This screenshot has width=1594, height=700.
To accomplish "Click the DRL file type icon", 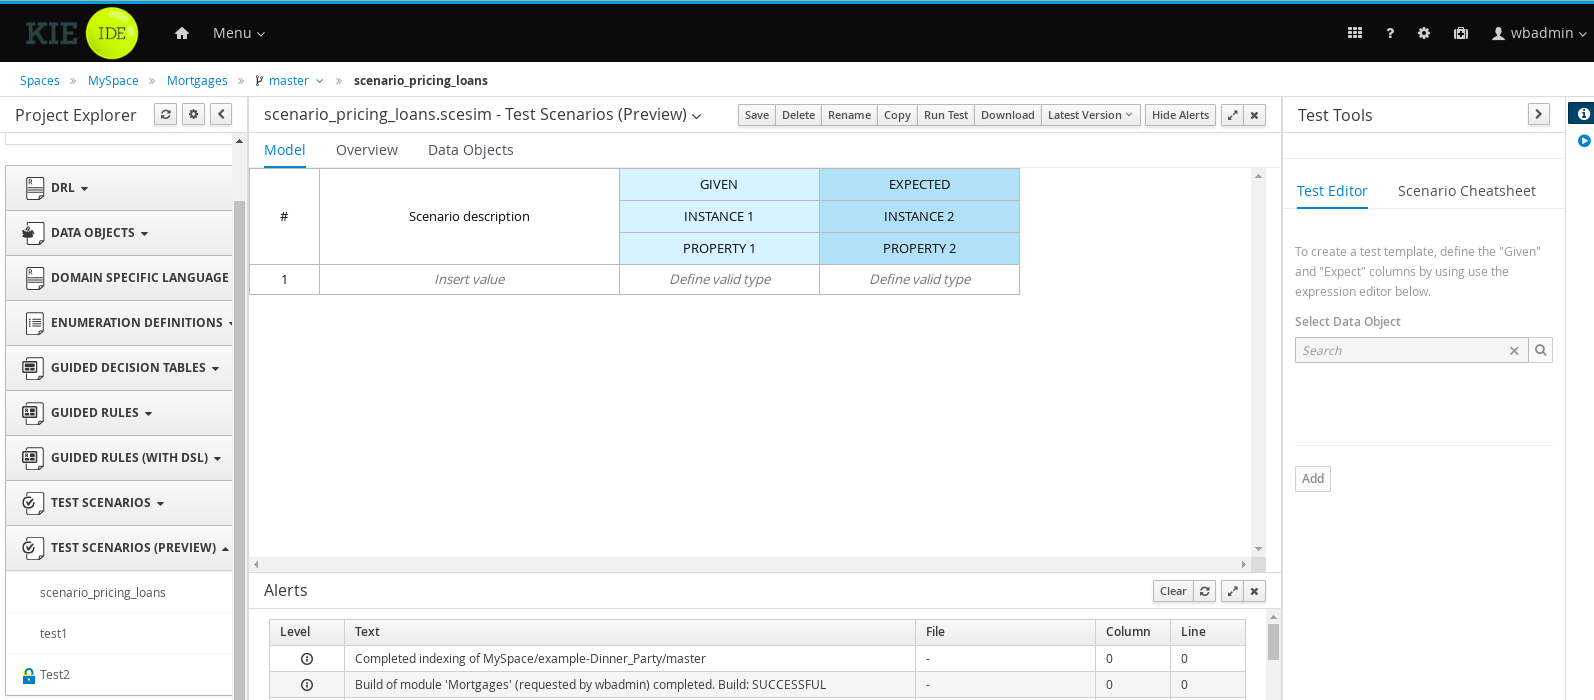I will [x=35, y=188].
